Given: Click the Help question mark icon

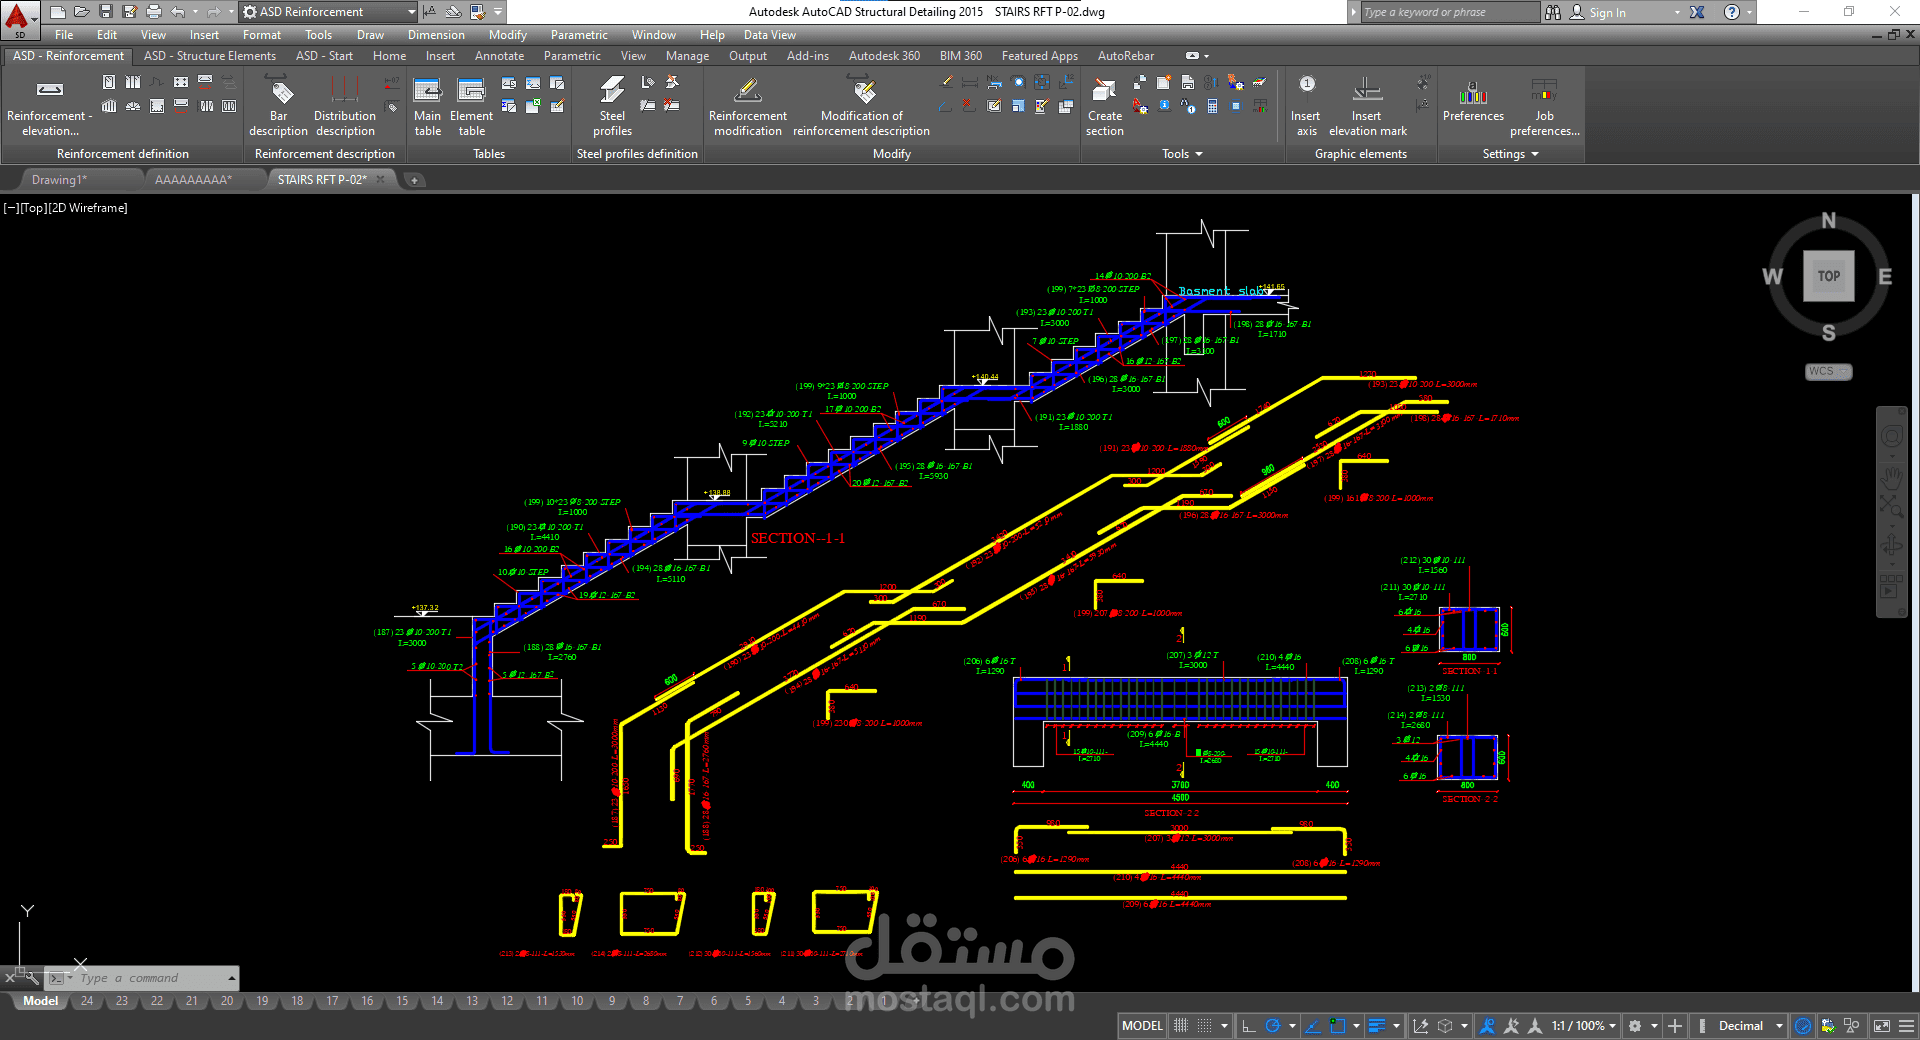Looking at the screenshot, I should coord(1732,12).
